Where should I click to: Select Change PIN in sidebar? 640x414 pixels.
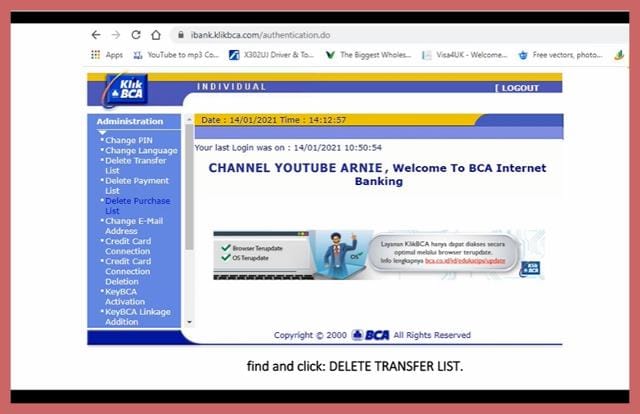(128, 140)
